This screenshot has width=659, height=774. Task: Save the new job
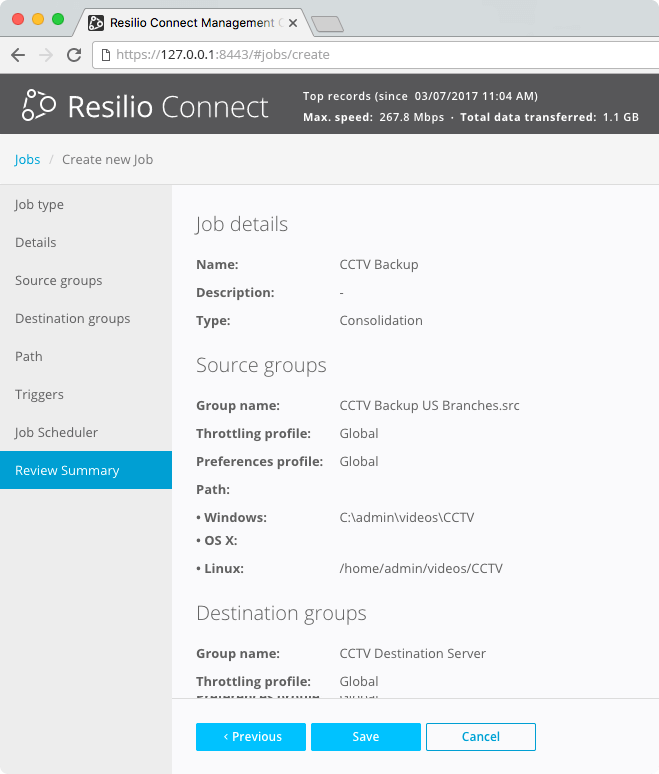point(366,737)
